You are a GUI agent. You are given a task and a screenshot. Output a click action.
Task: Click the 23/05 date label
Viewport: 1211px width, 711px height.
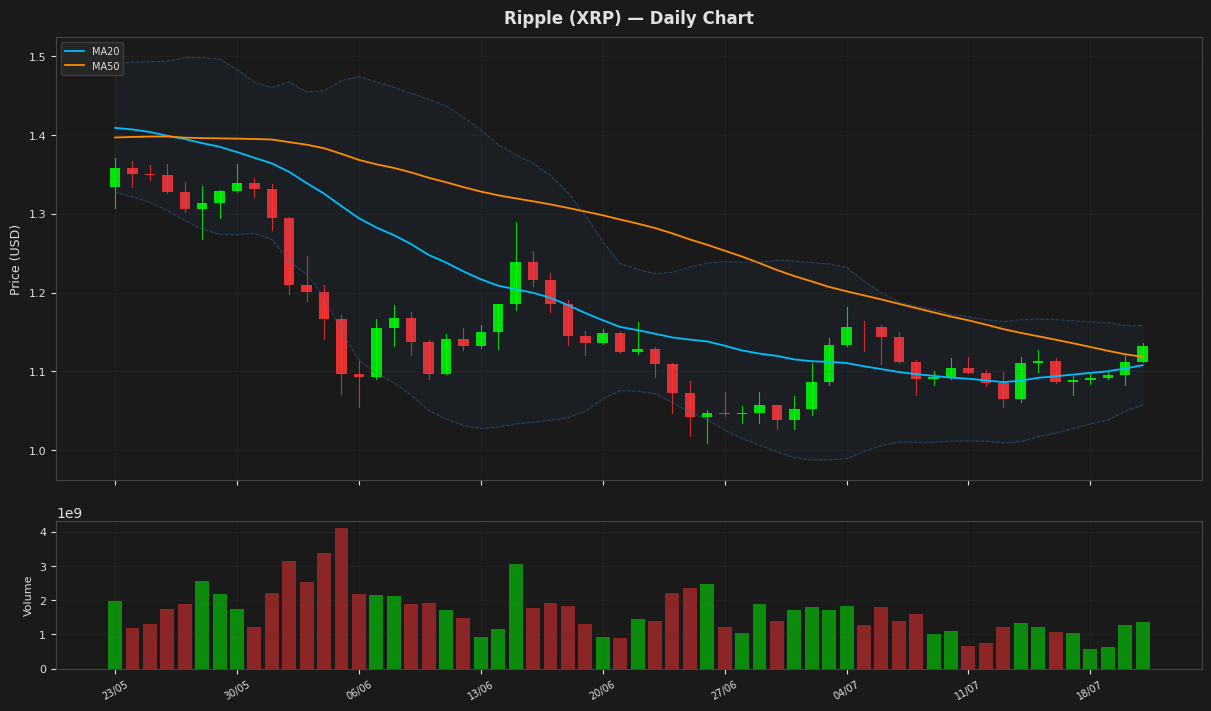[x=116, y=691]
